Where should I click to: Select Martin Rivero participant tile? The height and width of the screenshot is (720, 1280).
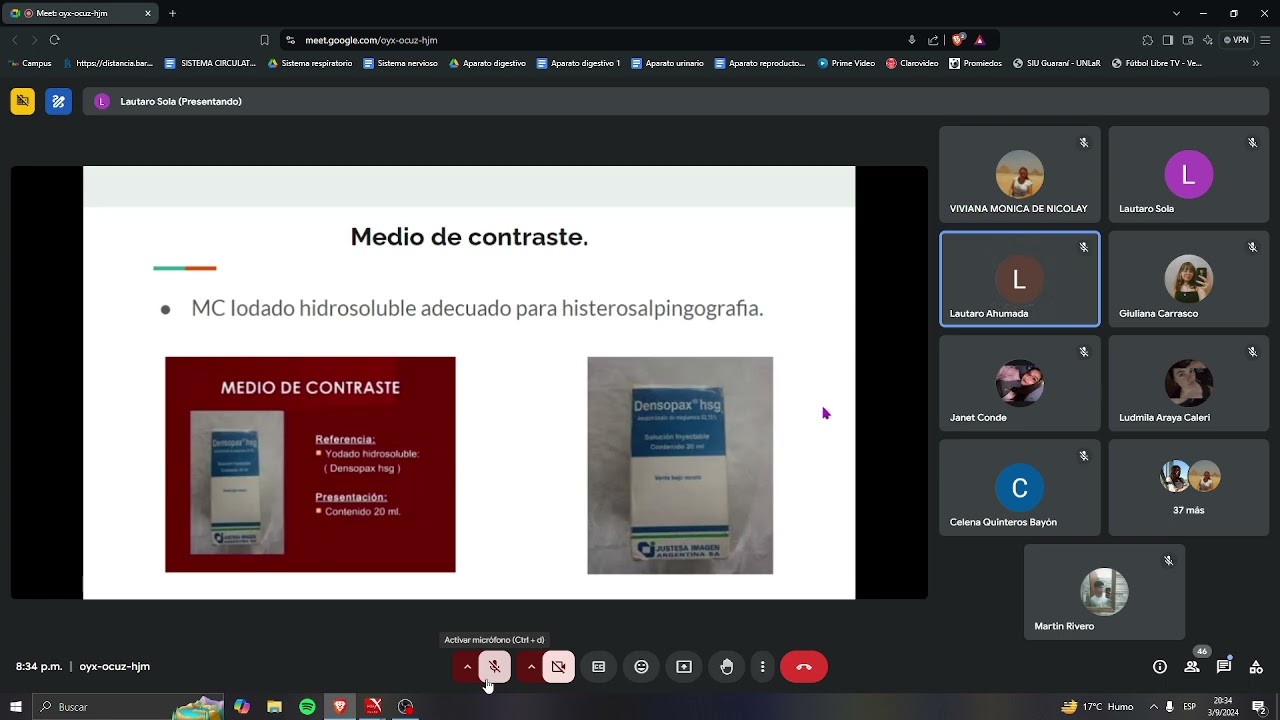(x=1105, y=592)
